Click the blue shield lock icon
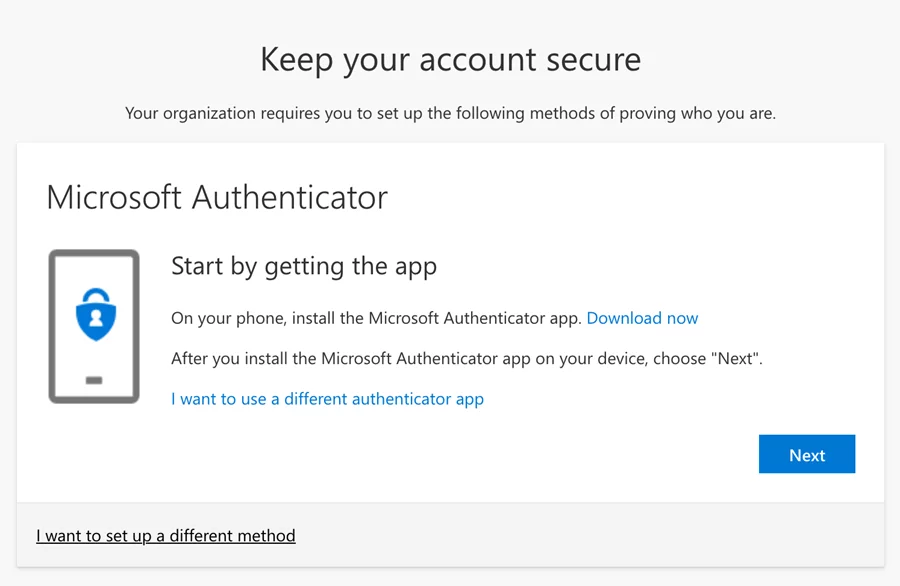900x586 pixels. [96, 316]
